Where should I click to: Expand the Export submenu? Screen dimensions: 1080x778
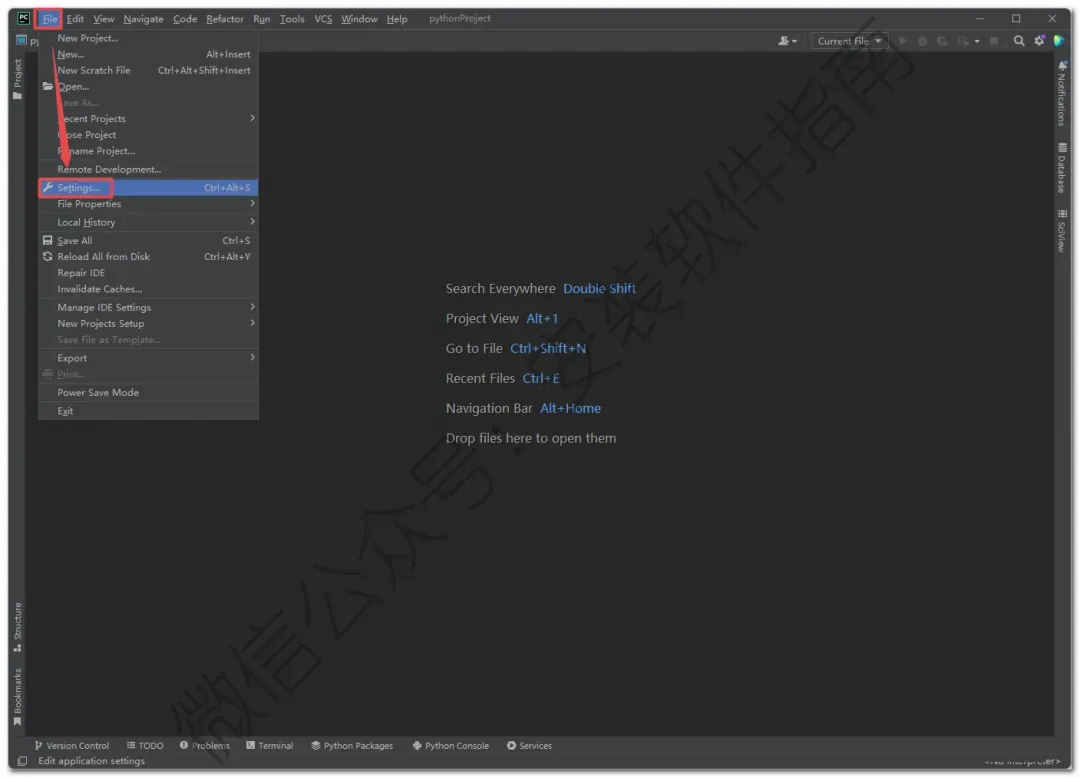pyautogui.click(x=148, y=358)
